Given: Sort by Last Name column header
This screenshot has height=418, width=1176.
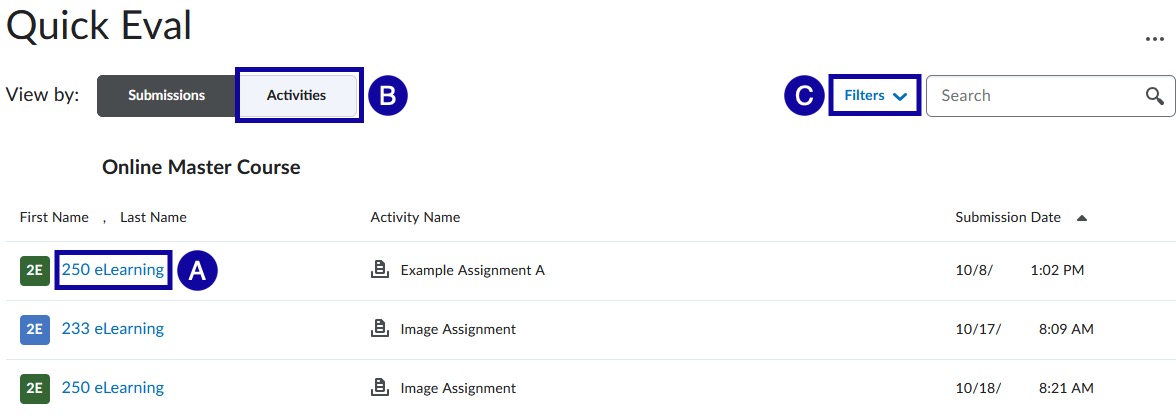Looking at the screenshot, I should 153,218.
